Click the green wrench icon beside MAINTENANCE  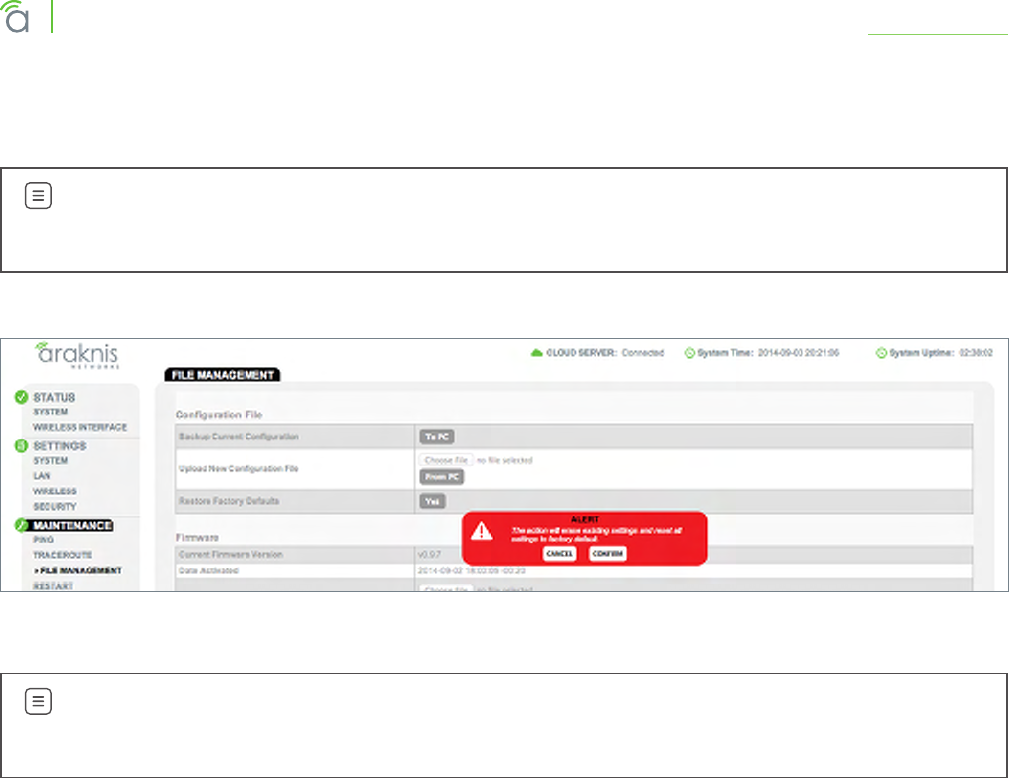click(x=21, y=525)
